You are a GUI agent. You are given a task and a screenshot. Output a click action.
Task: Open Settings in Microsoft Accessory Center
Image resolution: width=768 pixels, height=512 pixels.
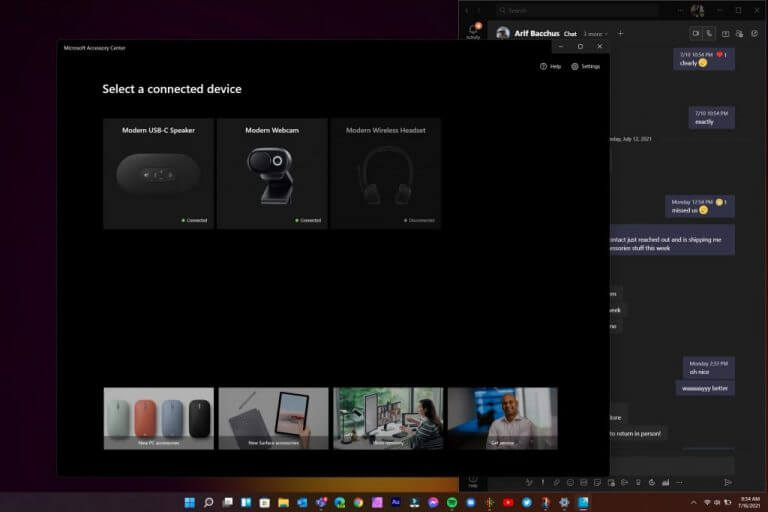point(585,66)
